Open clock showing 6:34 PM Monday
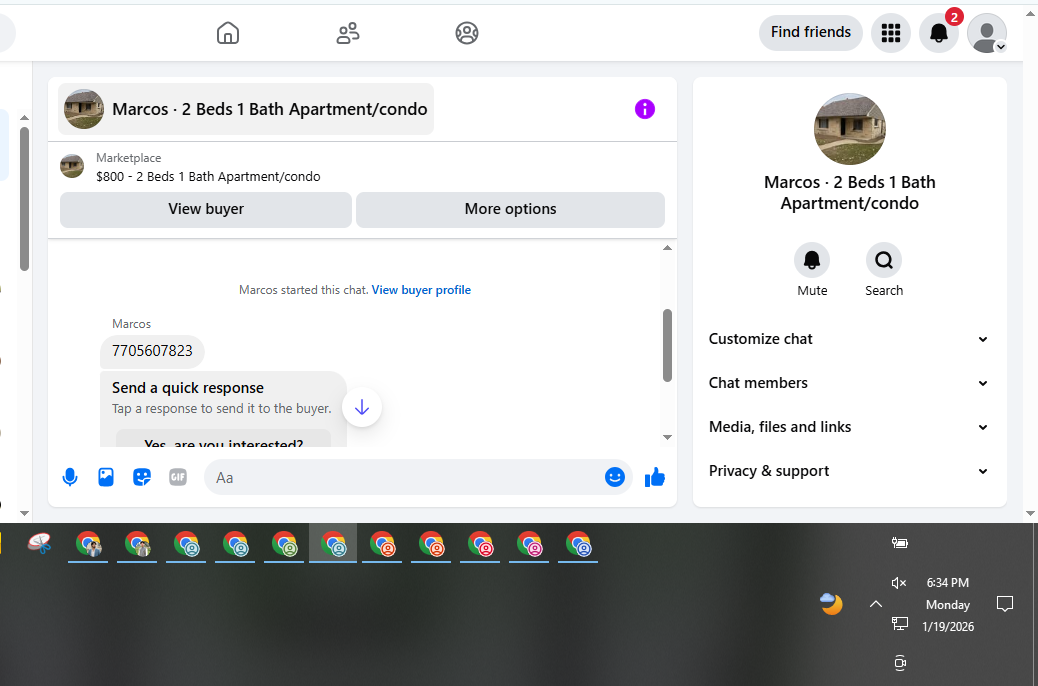This screenshot has height=686, width=1038. pos(947,605)
